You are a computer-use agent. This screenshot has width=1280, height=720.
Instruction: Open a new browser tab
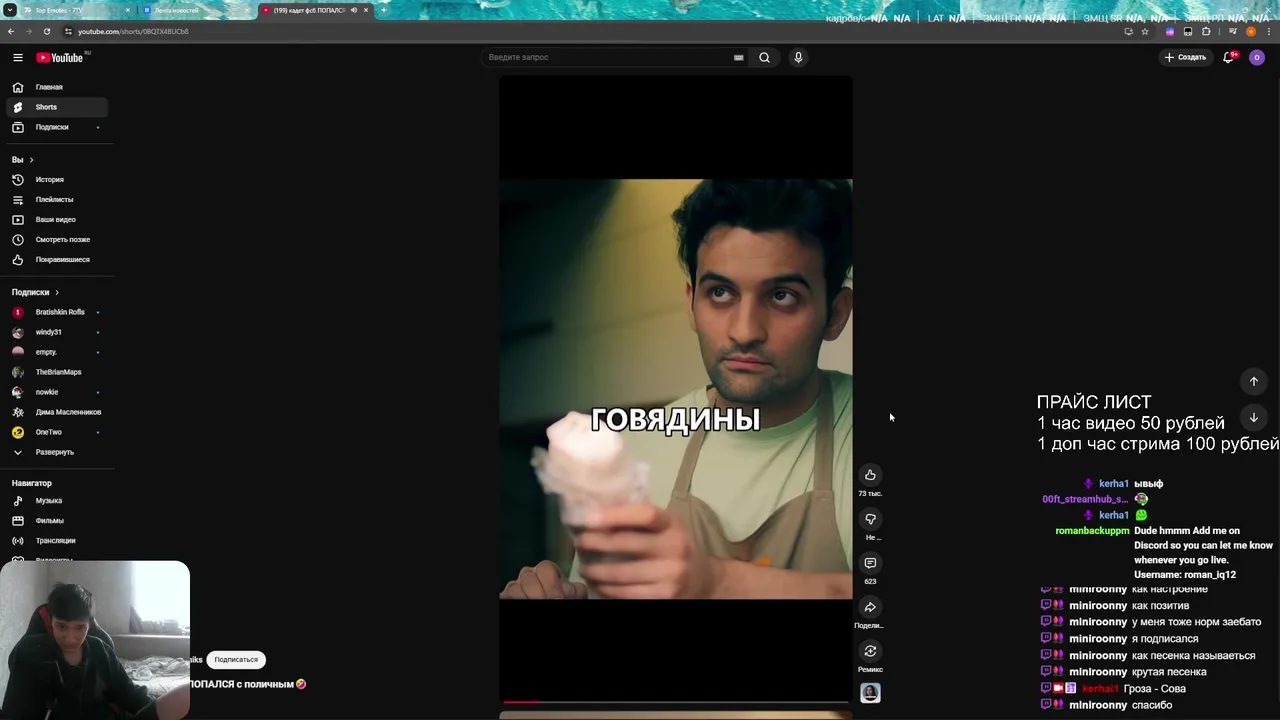[383, 10]
